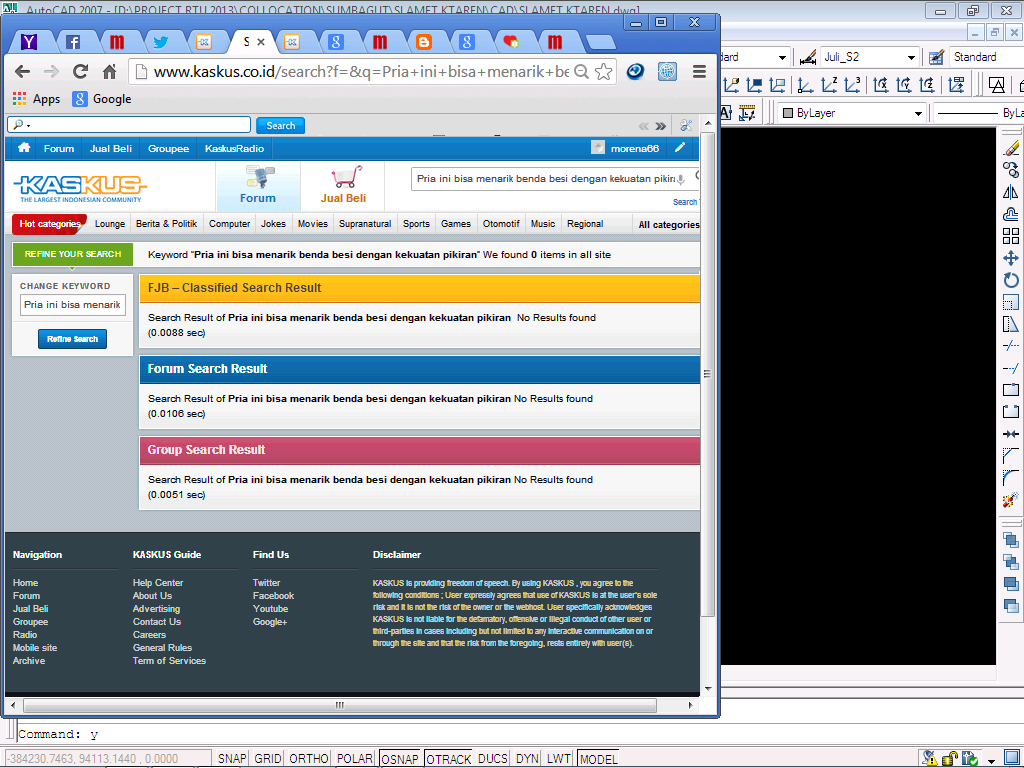Select the Chamfer tool in AutoCAD
The height and width of the screenshot is (768, 1024).
point(1011,455)
